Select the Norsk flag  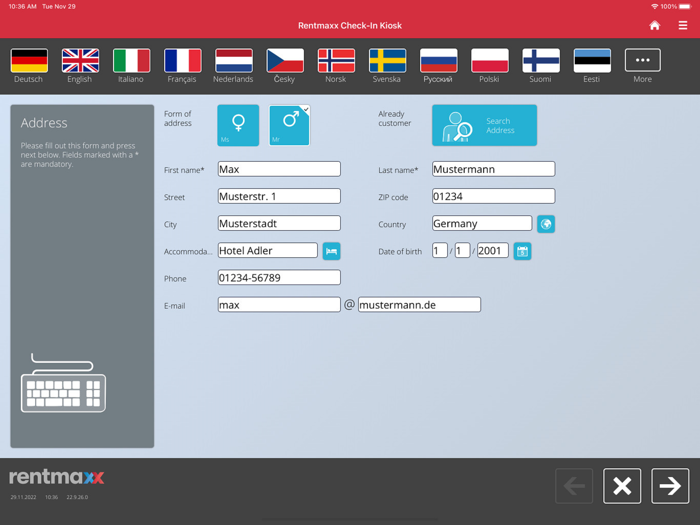(336, 61)
